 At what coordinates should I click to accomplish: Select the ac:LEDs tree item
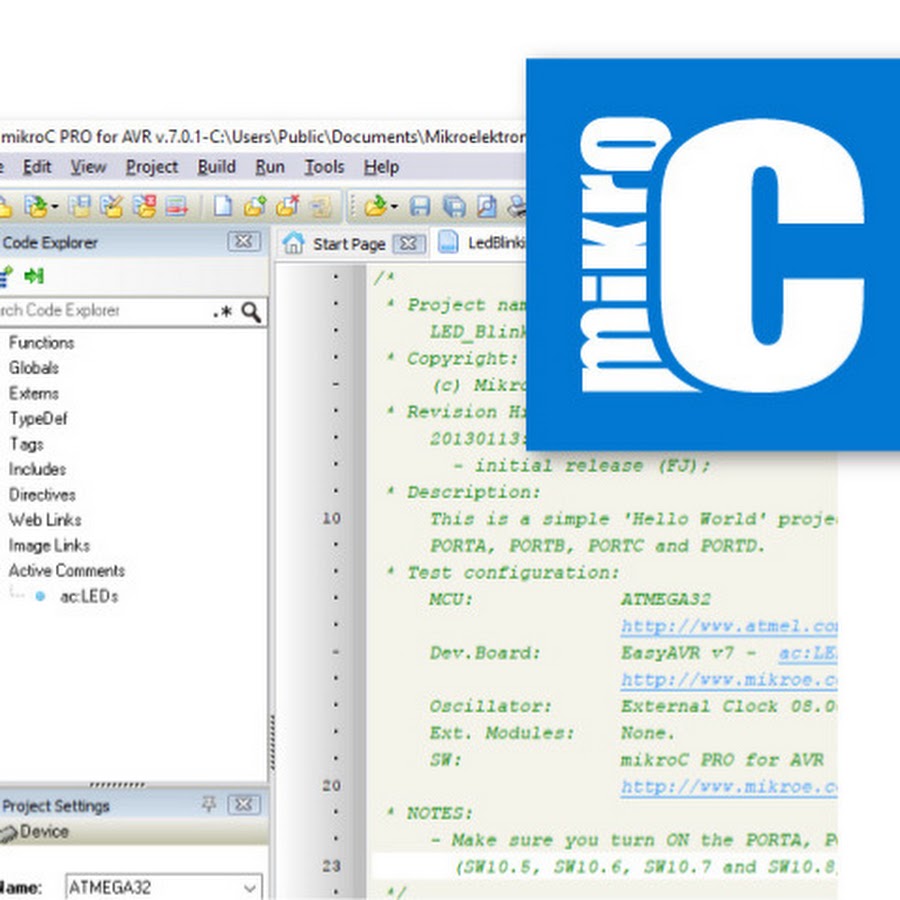[x=89, y=596]
